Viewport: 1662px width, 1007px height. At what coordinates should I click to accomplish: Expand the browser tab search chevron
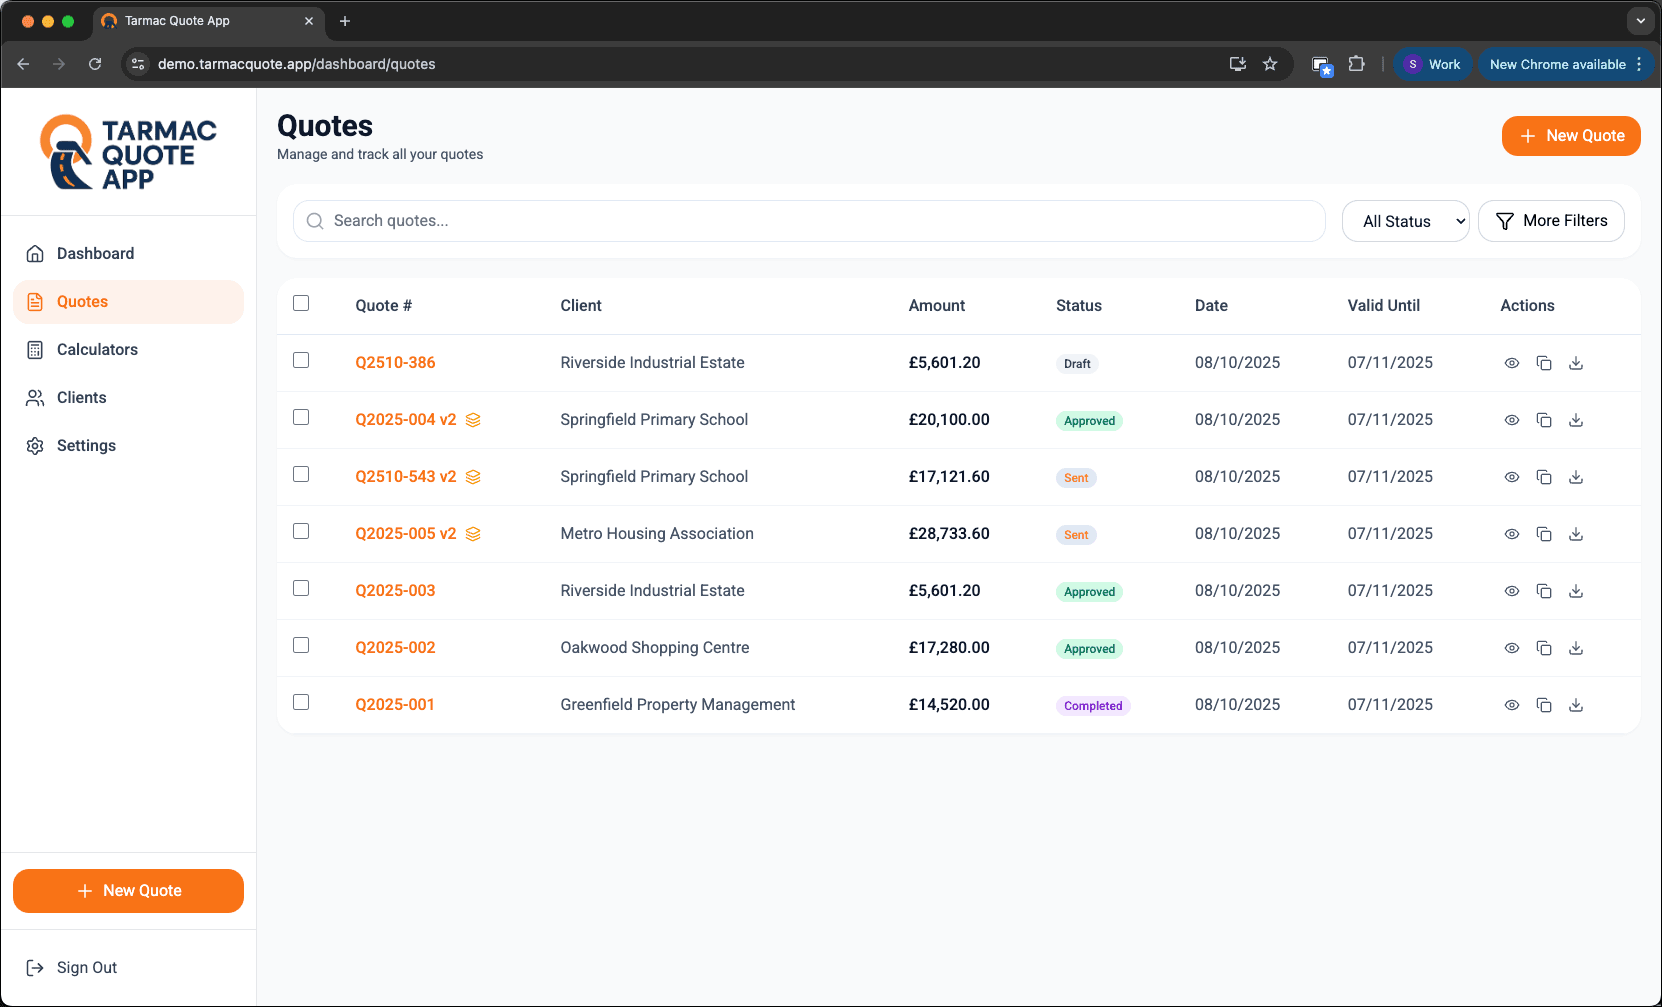[x=1640, y=21]
